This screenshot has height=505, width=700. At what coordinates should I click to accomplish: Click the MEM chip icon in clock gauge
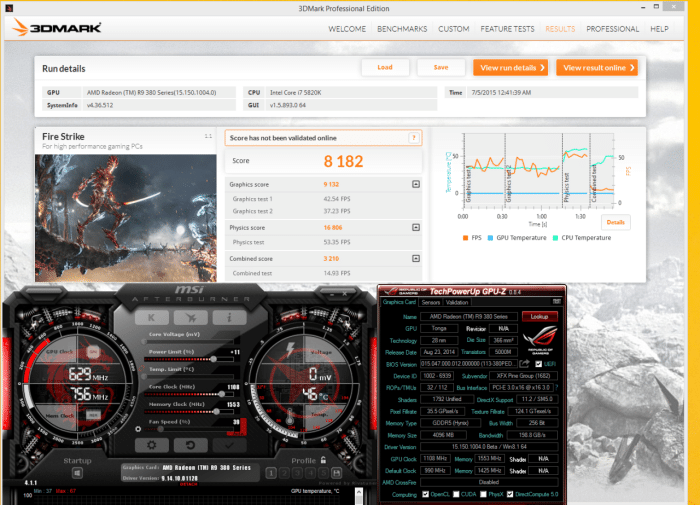(93, 415)
